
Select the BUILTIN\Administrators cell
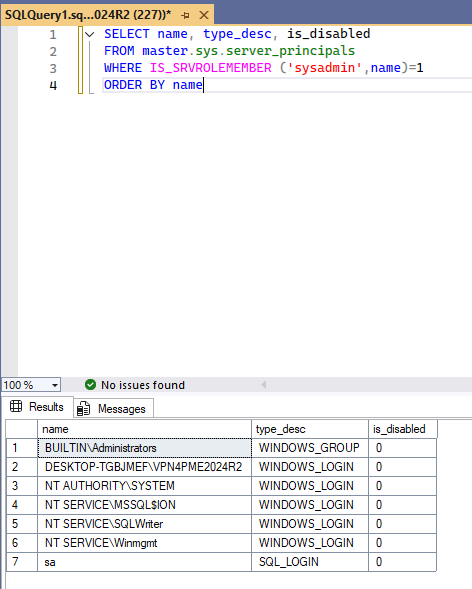145,448
